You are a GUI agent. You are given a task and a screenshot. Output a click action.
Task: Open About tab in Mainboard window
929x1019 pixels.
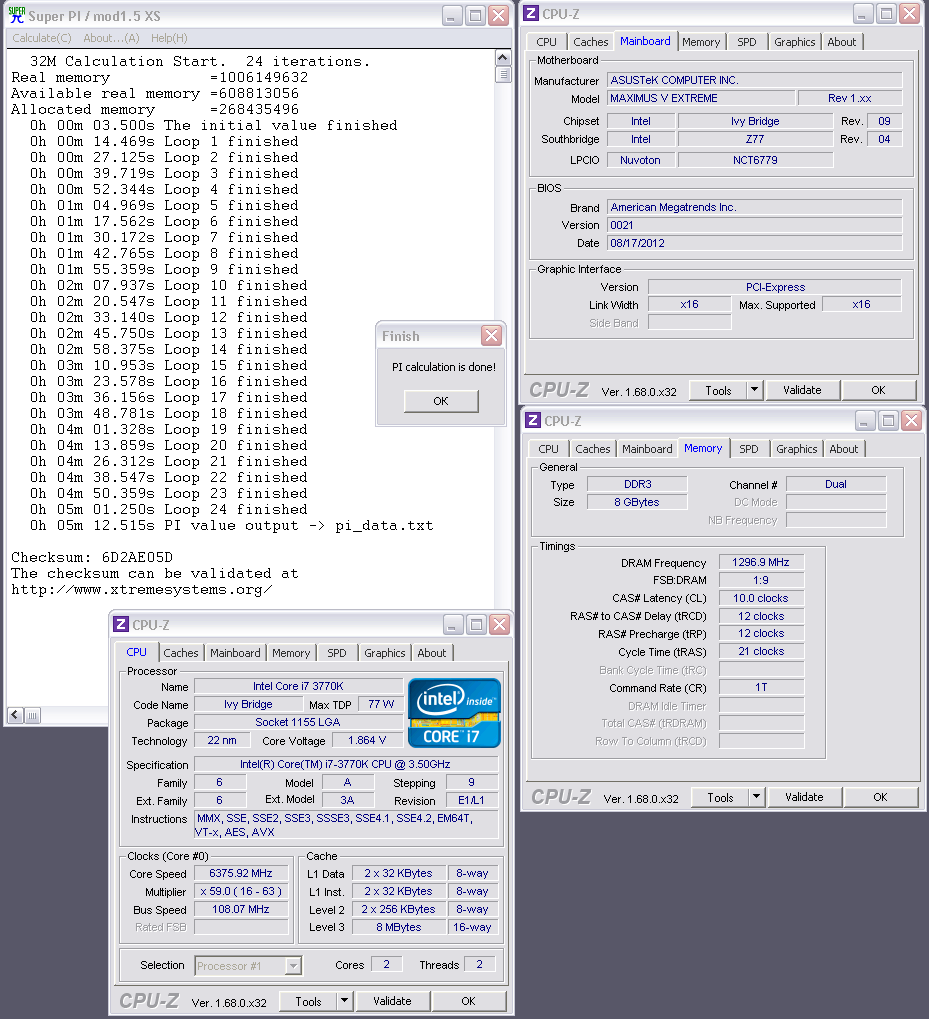click(841, 42)
